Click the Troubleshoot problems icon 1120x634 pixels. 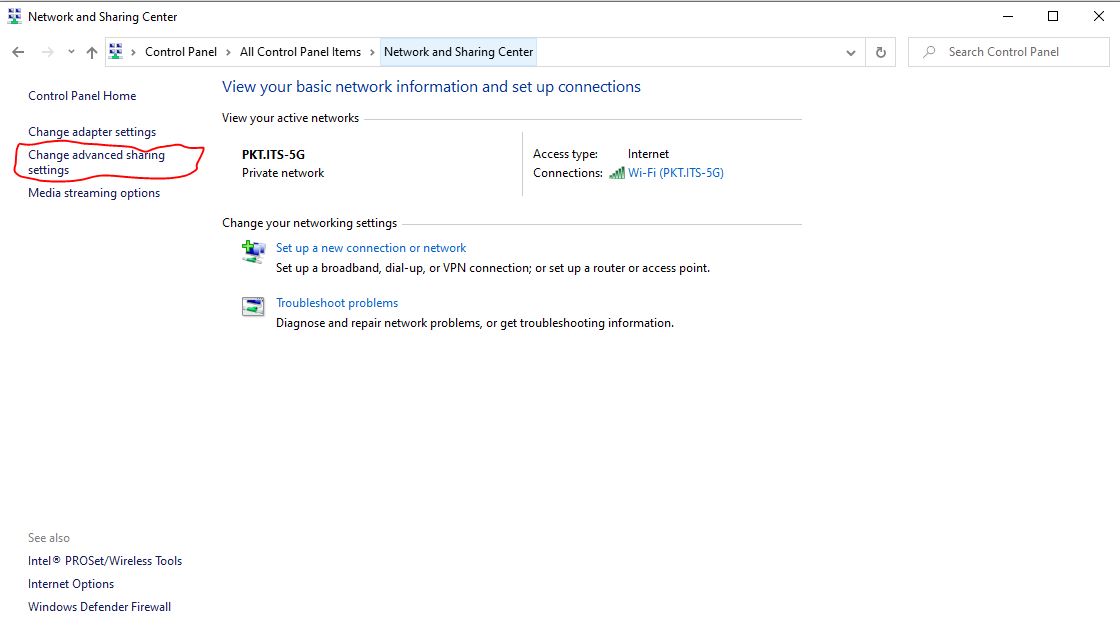coord(254,307)
